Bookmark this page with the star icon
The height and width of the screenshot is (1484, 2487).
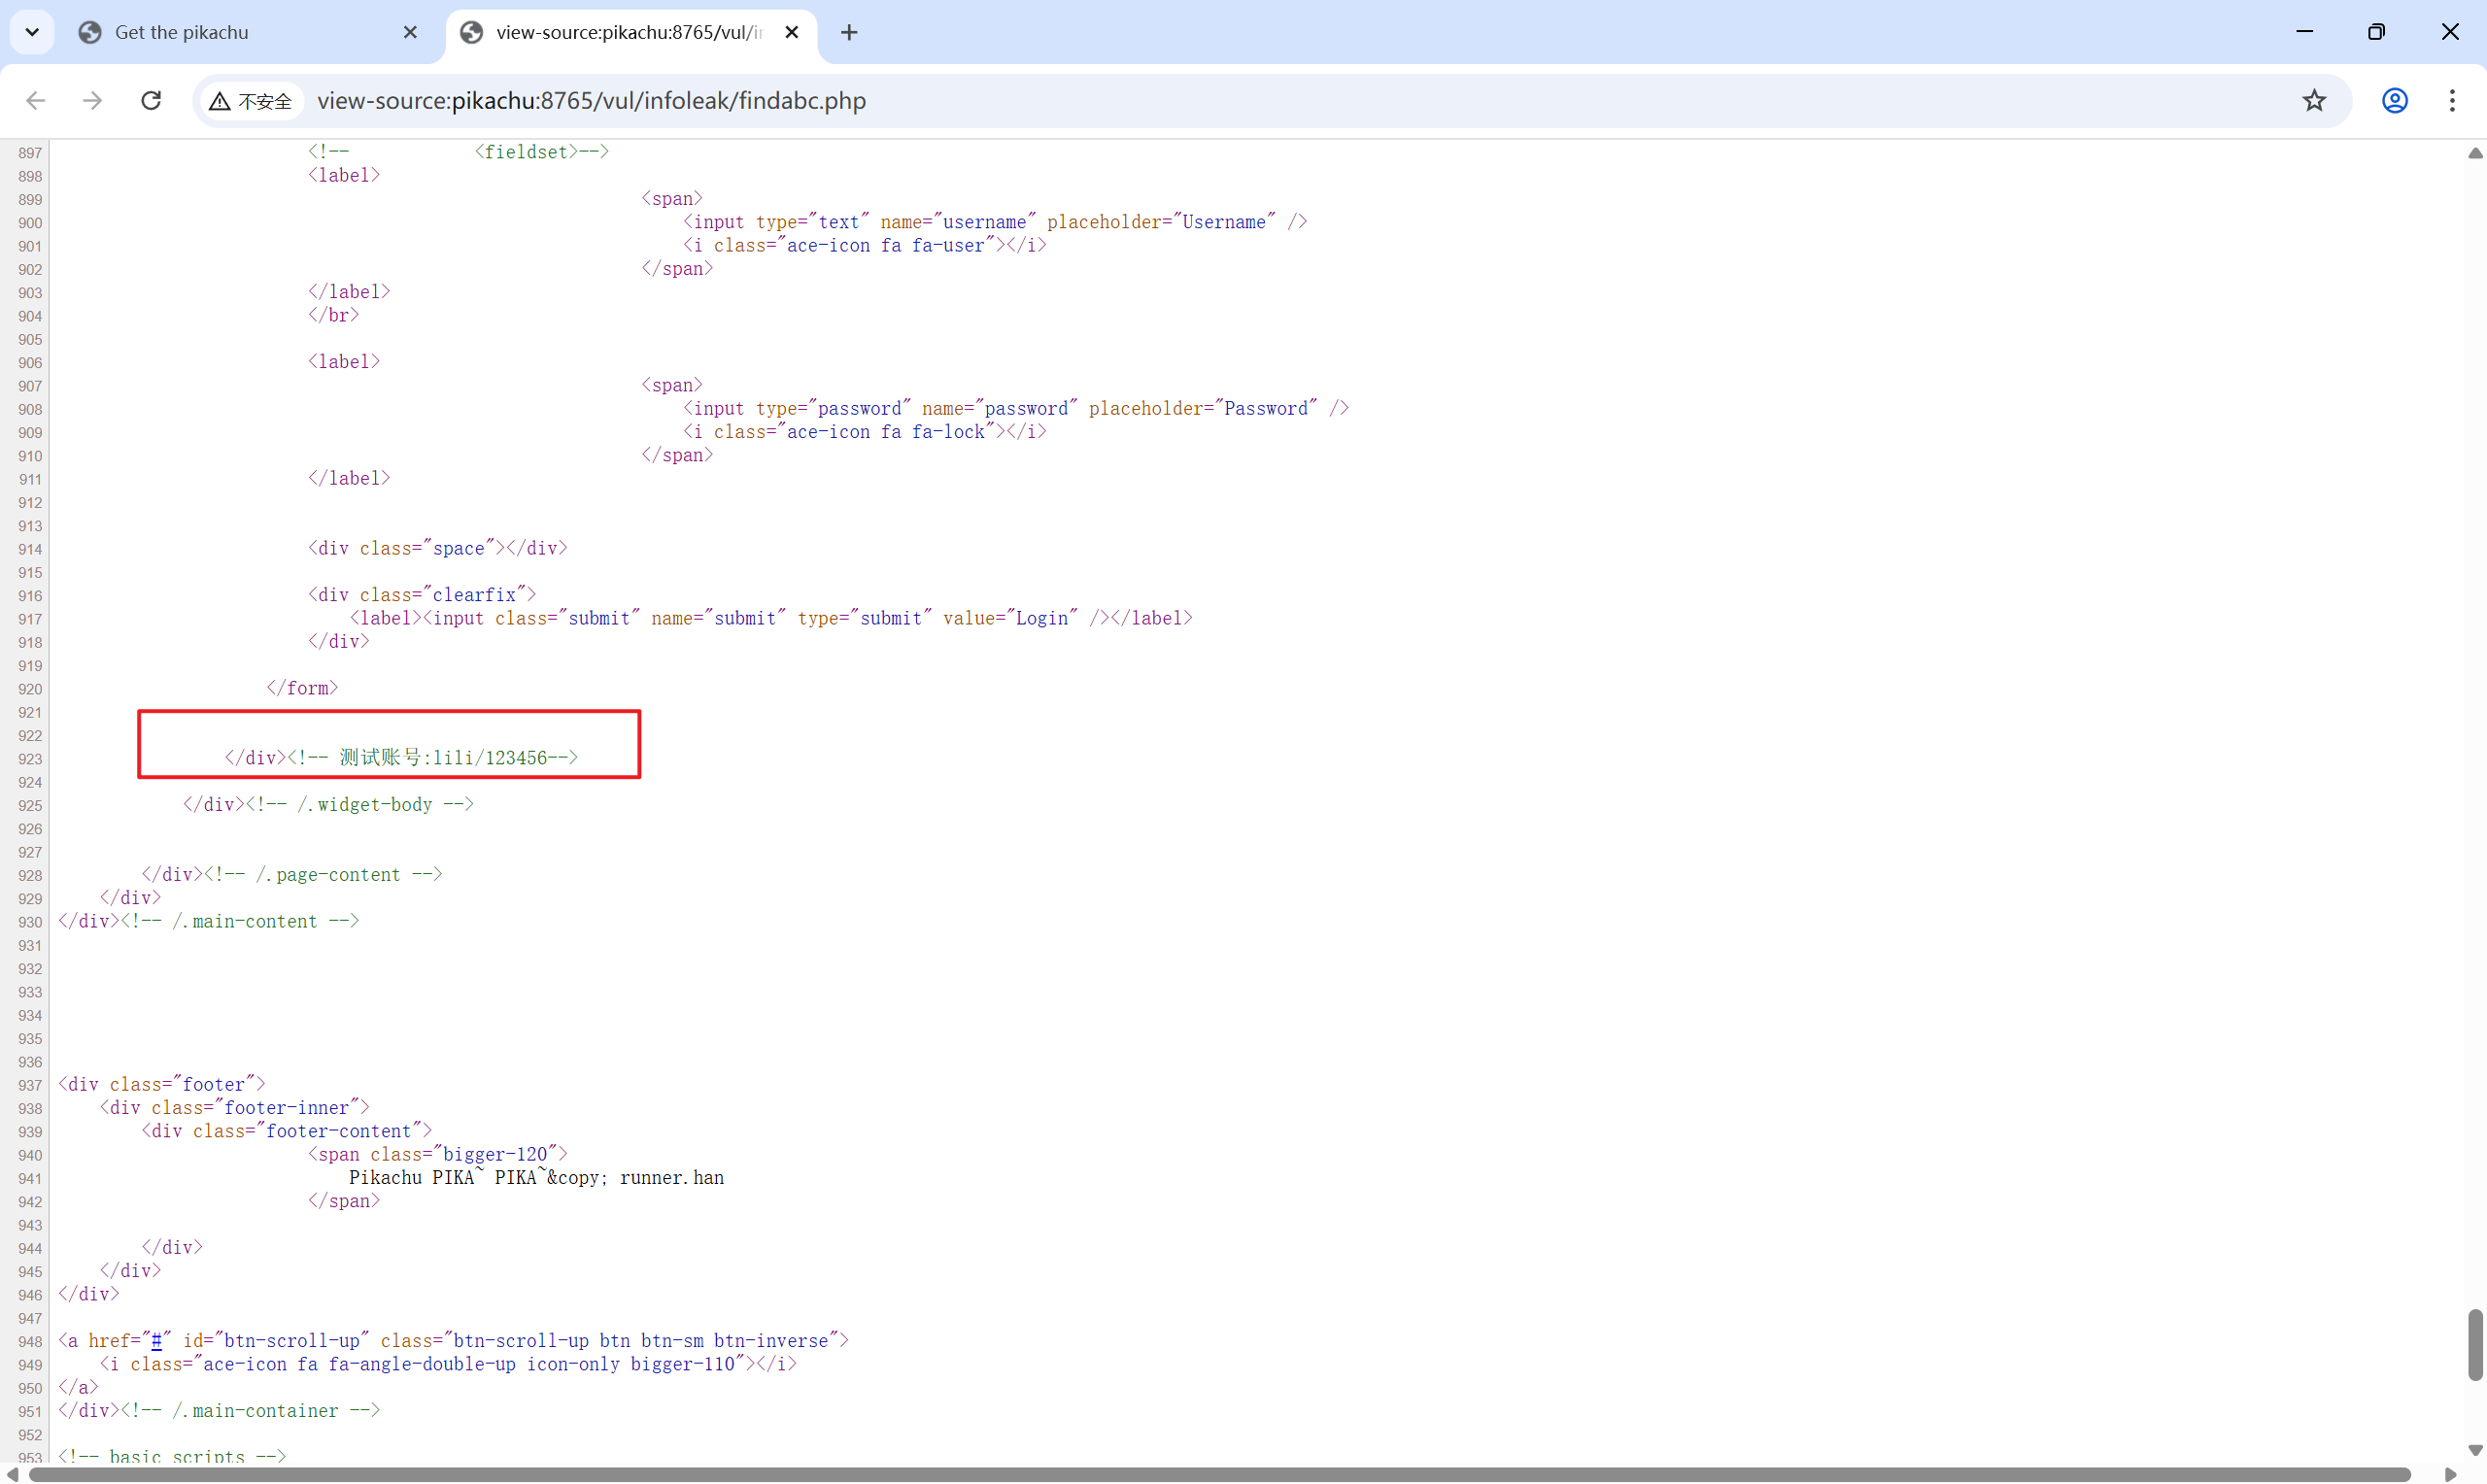pyautogui.click(x=2314, y=101)
